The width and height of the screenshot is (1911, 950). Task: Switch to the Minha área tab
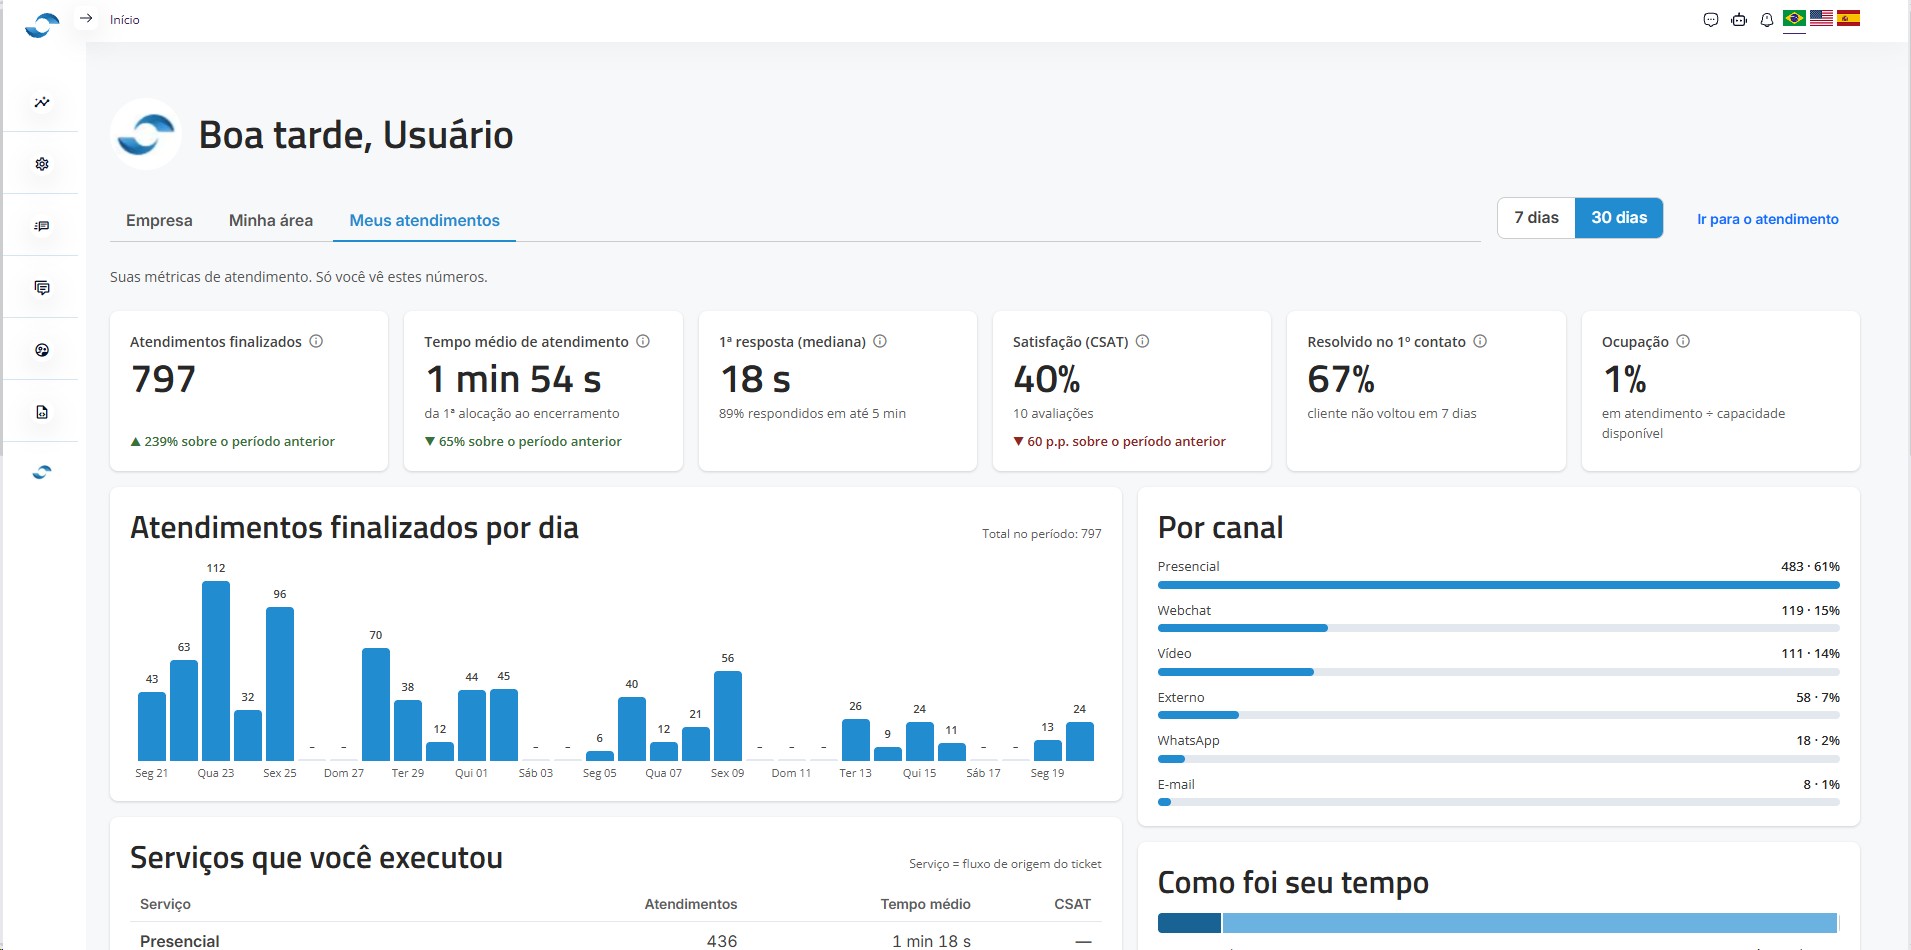(x=271, y=220)
